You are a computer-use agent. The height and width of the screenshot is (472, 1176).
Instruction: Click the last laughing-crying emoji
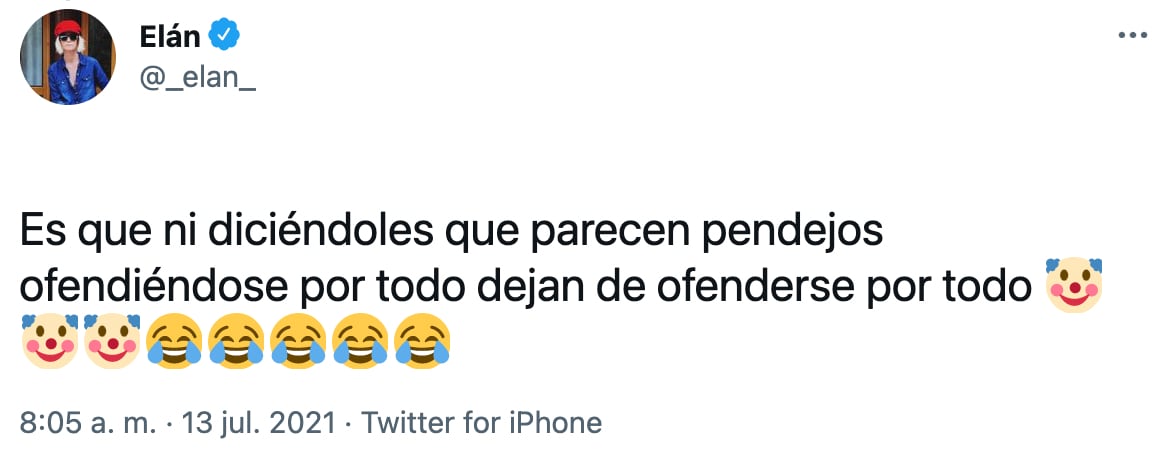(422, 340)
